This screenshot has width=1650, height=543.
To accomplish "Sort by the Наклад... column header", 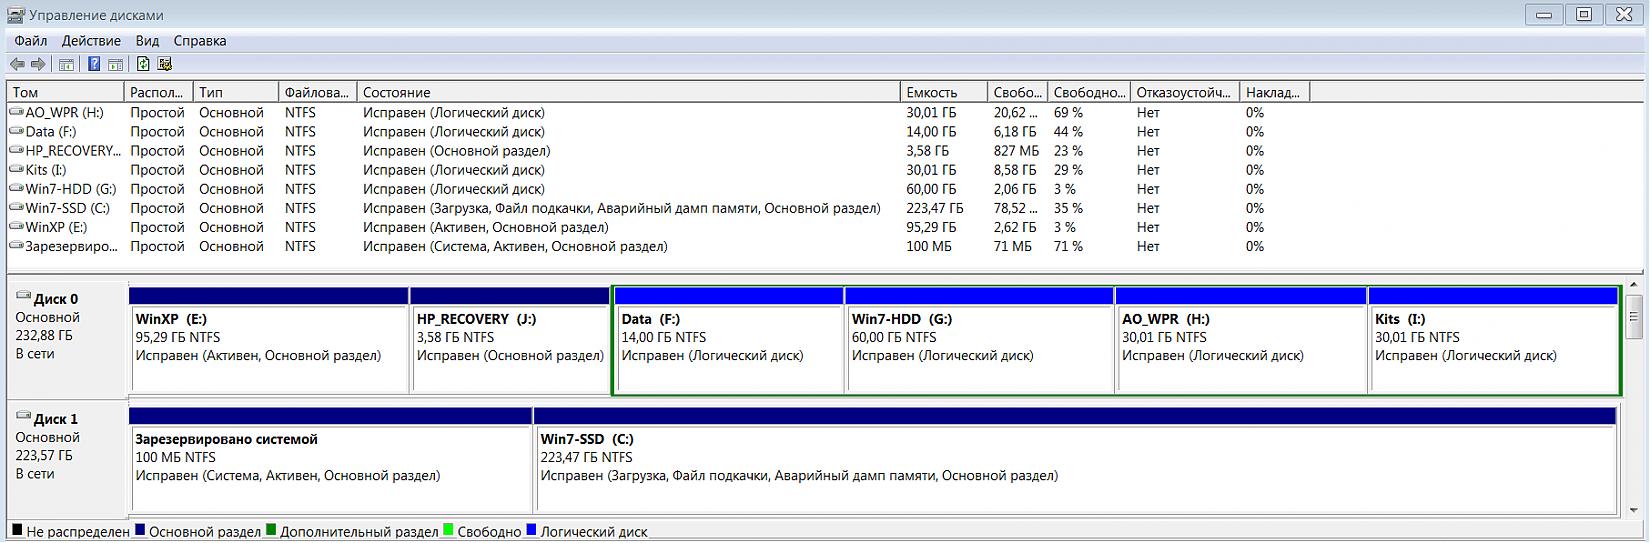I will [x=1274, y=92].
